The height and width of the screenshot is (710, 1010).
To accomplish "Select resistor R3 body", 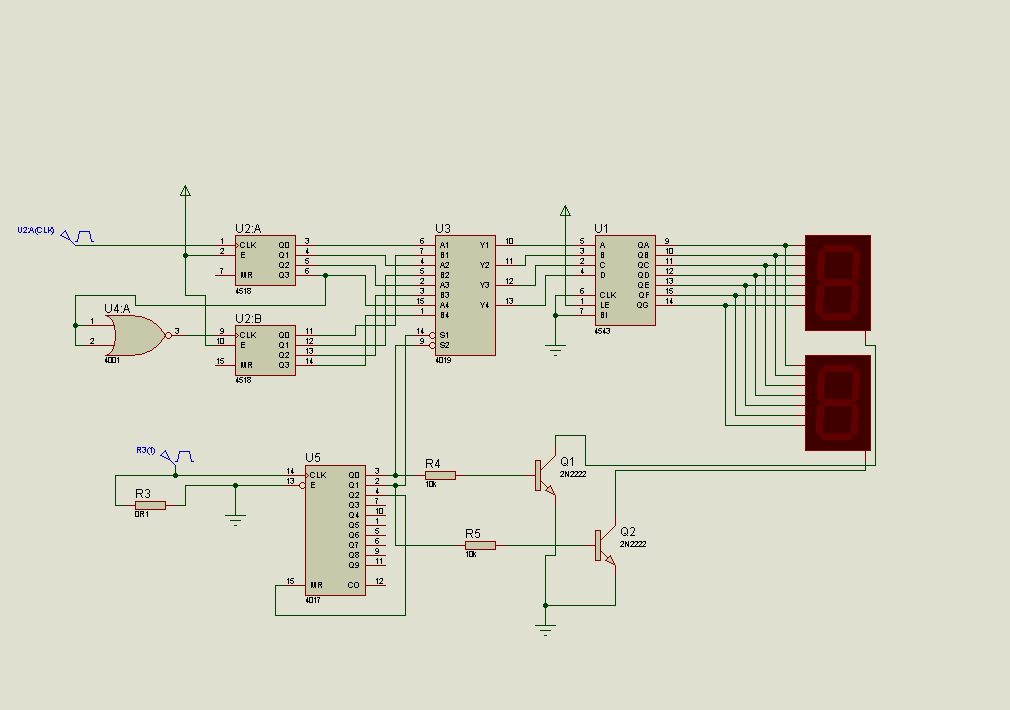I will 150,506.
